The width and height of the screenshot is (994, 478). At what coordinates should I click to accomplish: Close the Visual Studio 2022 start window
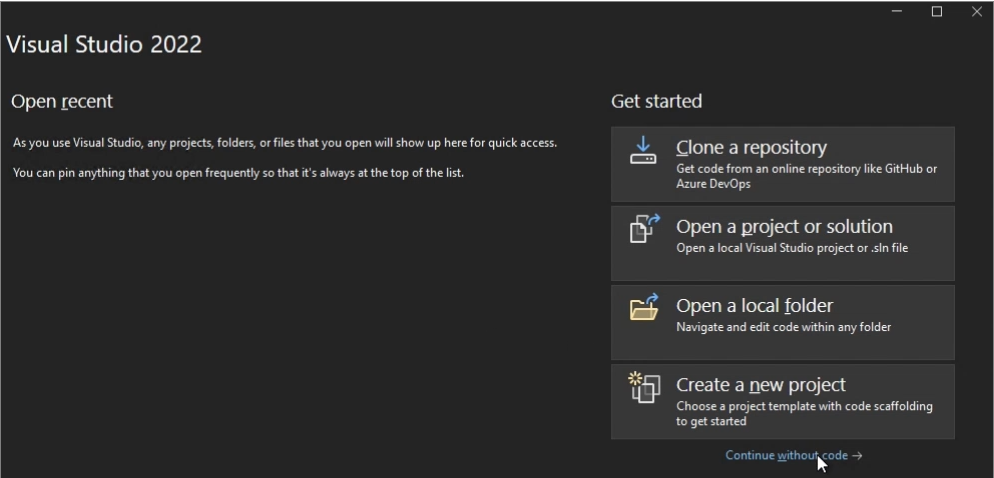(977, 11)
